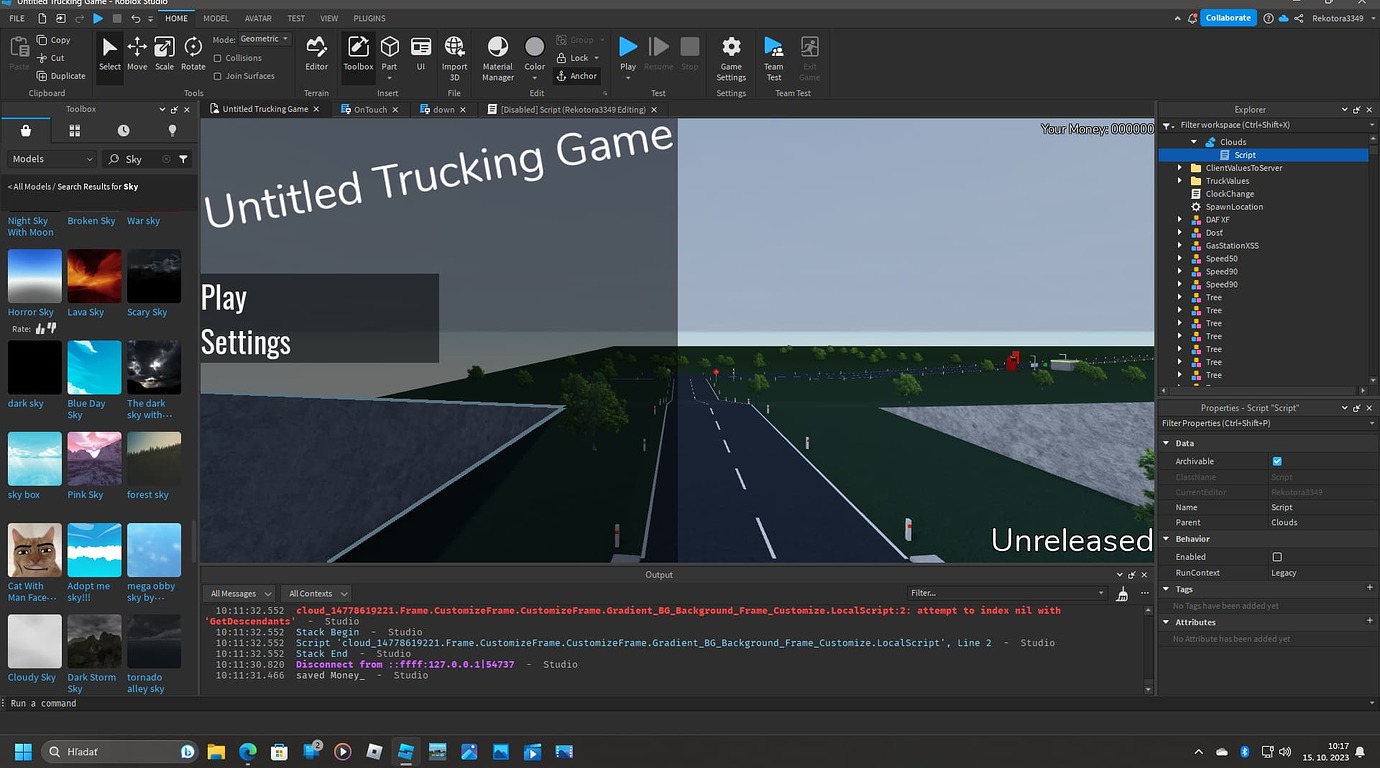This screenshot has width=1380, height=768.
Task: Collapse the Data properties section
Action: (1166, 443)
